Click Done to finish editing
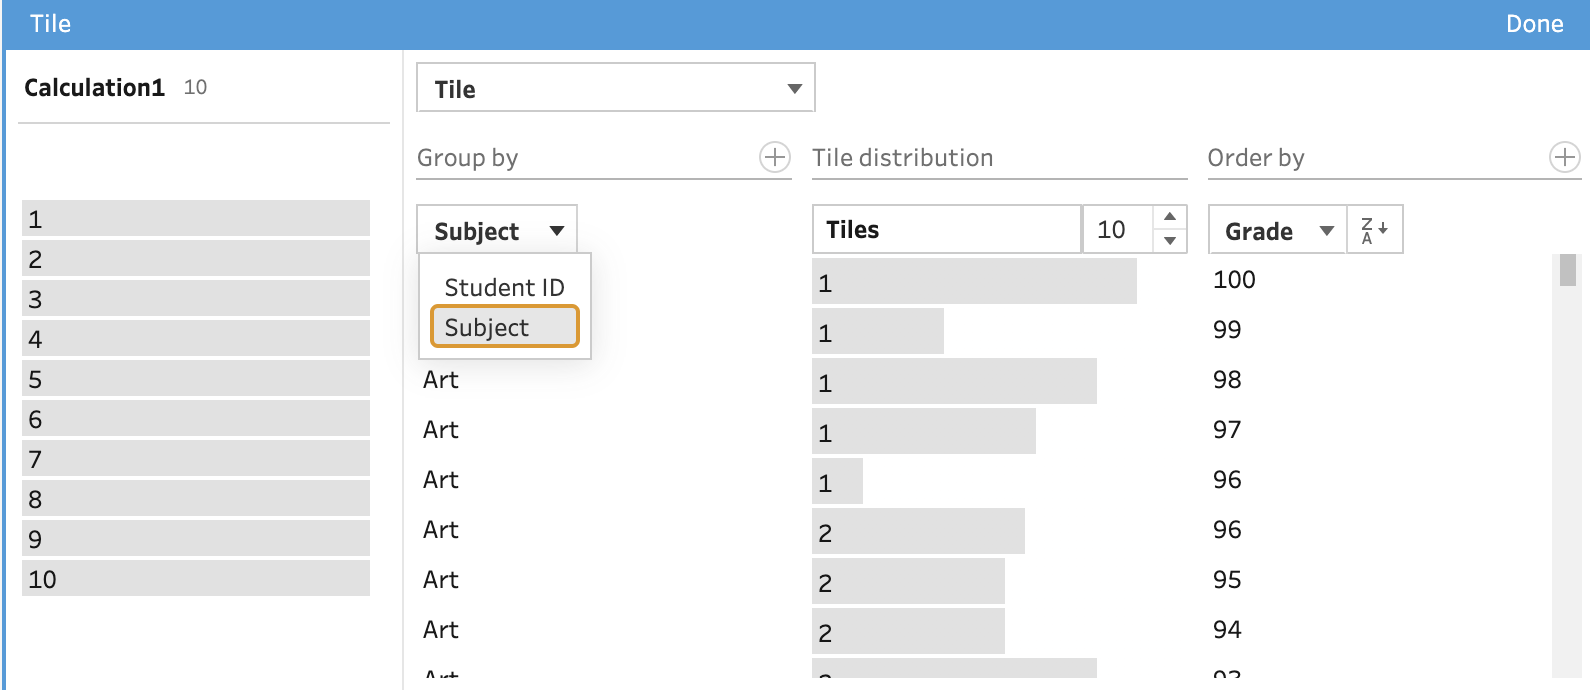The image size is (1590, 690). 1534,24
